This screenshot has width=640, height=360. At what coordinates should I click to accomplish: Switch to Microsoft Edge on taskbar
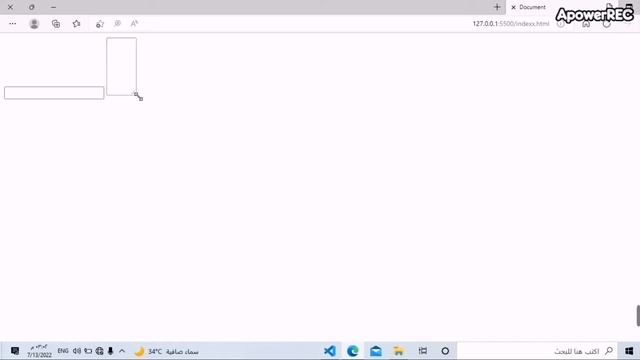tap(353, 351)
